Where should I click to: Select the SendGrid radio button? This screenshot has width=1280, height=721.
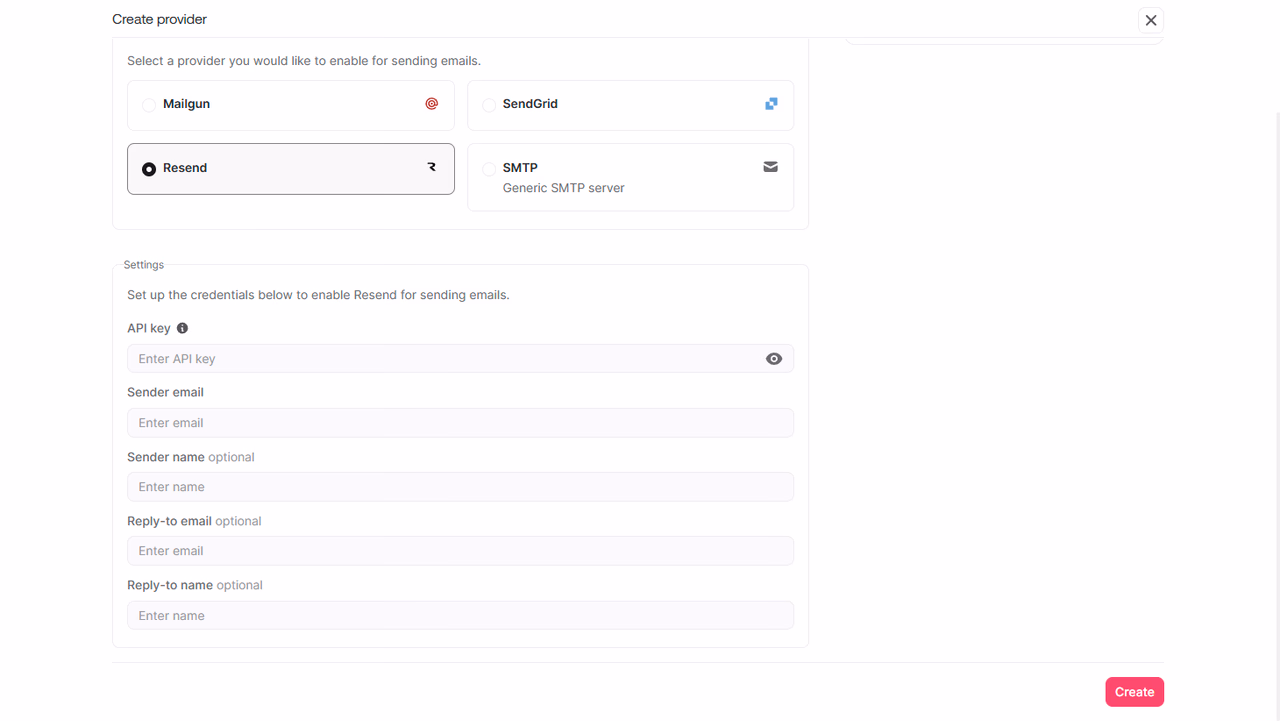[489, 105]
